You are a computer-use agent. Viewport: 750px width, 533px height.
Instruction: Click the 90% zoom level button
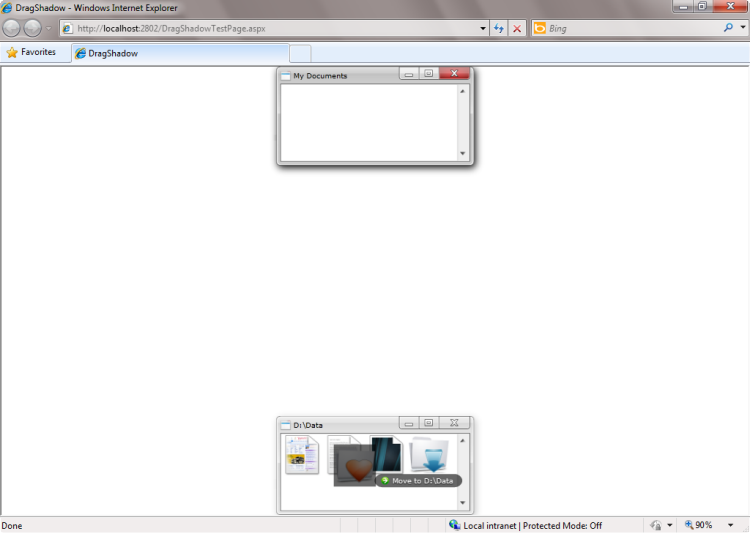tap(699, 525)
